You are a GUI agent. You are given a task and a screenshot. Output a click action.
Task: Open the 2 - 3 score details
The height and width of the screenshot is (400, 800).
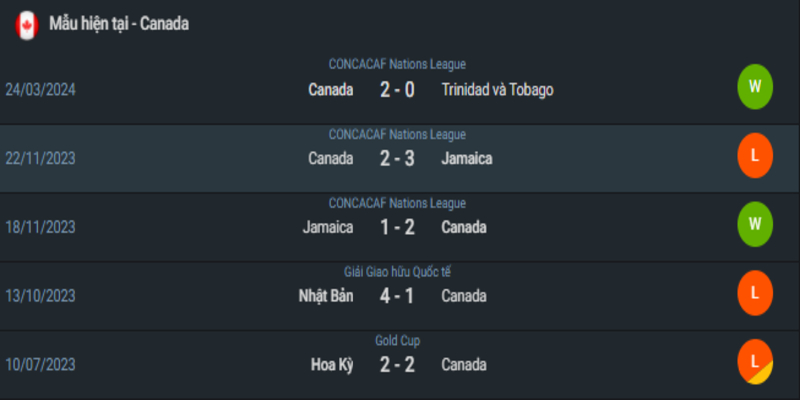tap(397, 159)
